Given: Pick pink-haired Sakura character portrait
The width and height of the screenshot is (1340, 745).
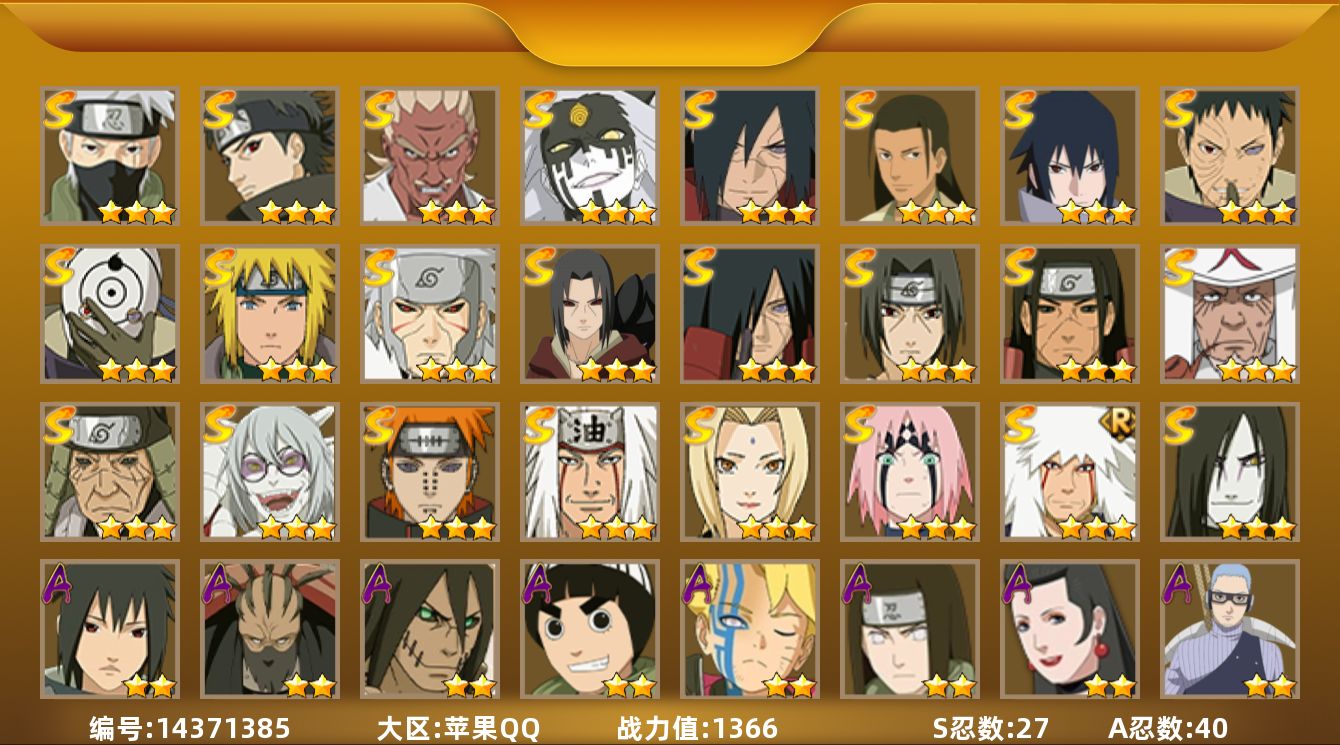Looking at the screenshot, I should [x=910, y=472].
